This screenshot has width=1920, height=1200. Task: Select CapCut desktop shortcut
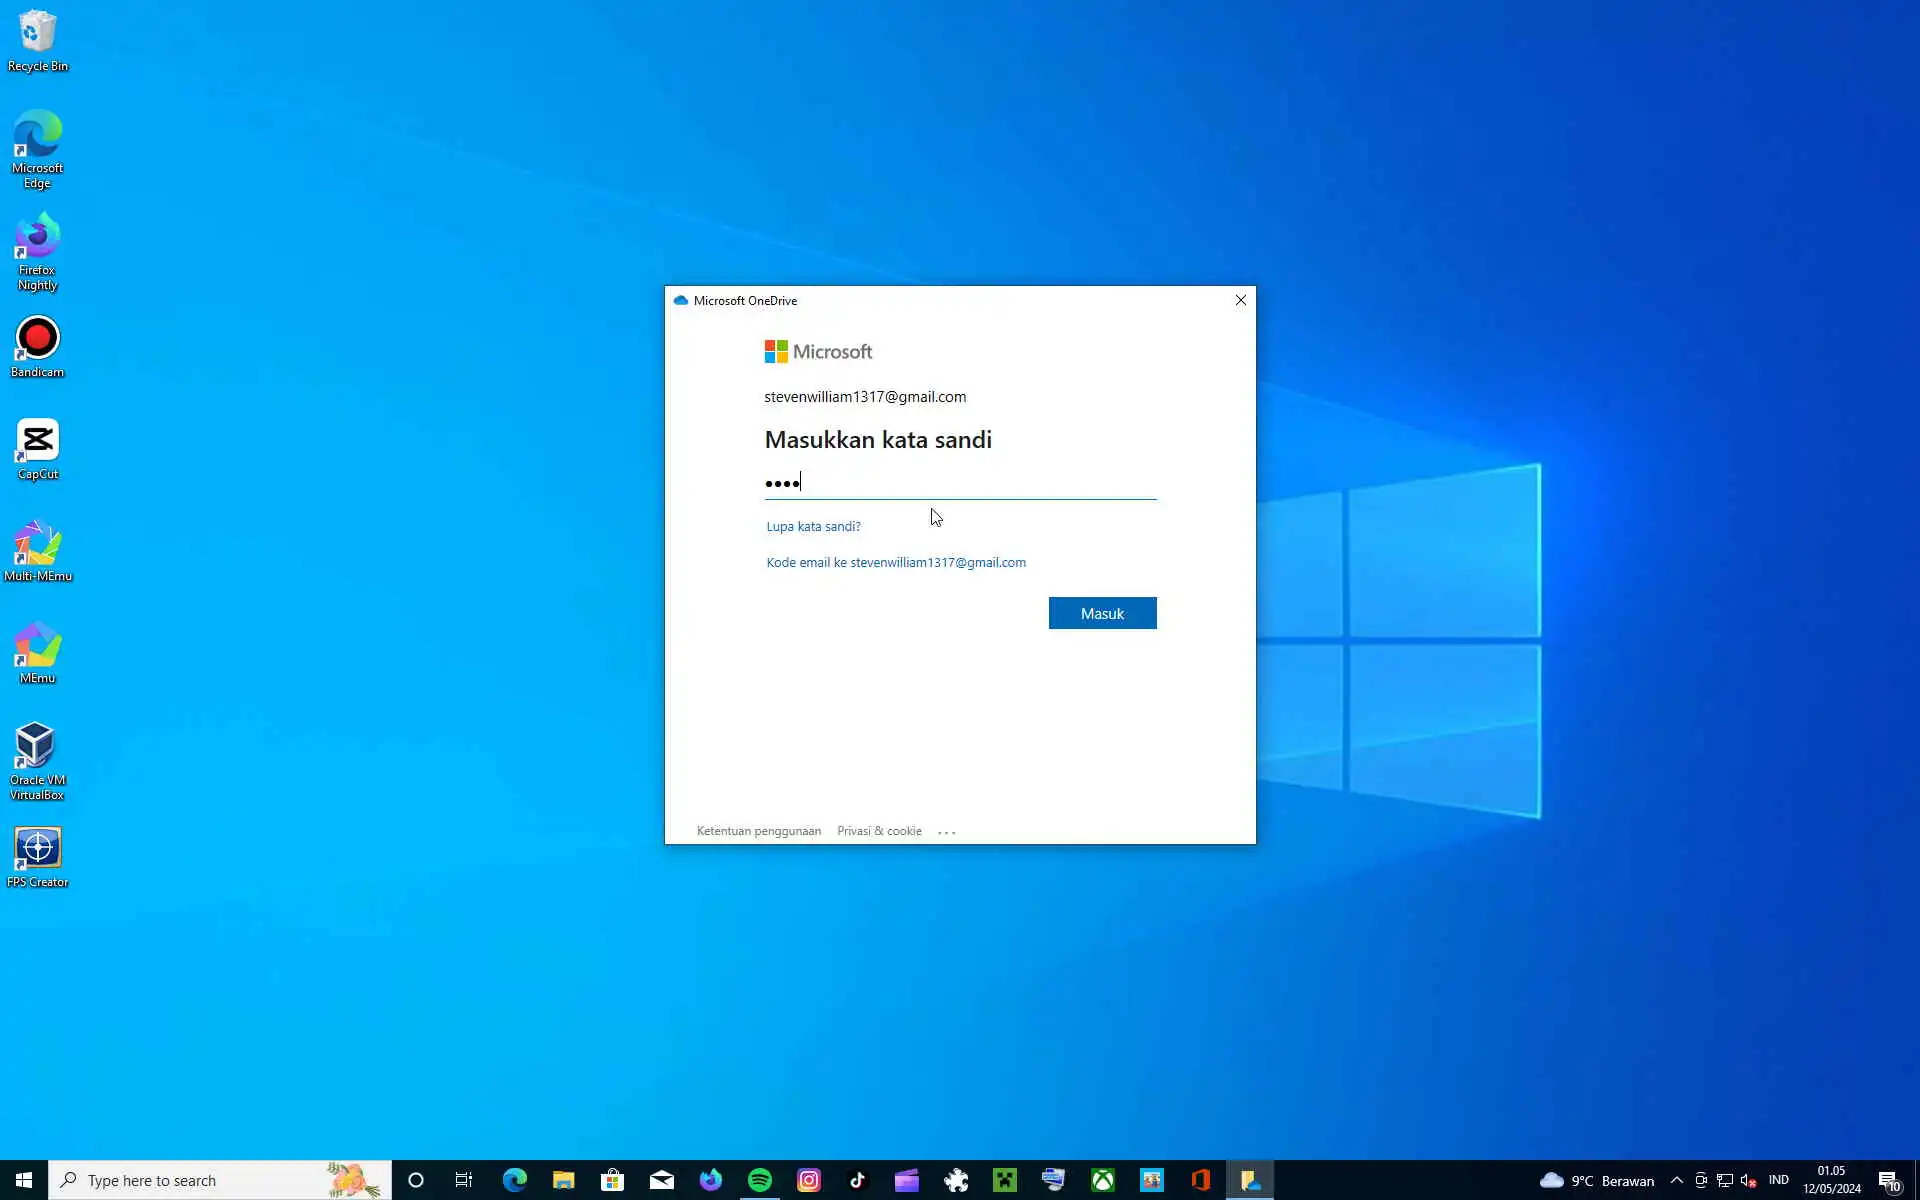pos(37,449)
